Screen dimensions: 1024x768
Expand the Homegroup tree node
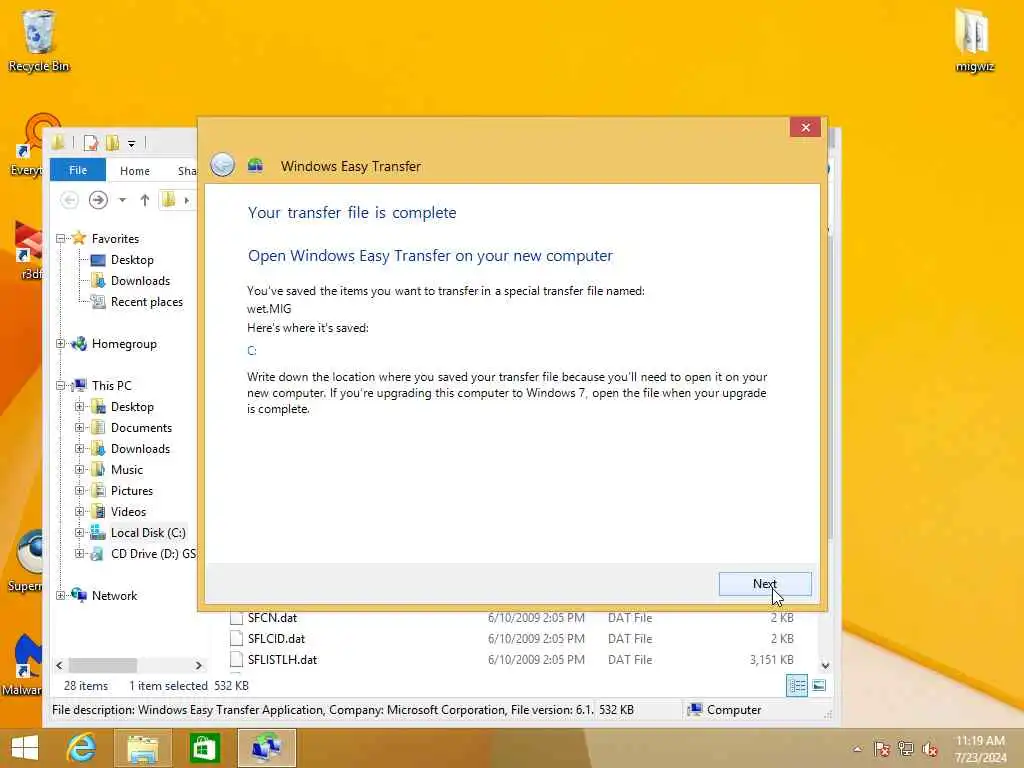[60, 344]
